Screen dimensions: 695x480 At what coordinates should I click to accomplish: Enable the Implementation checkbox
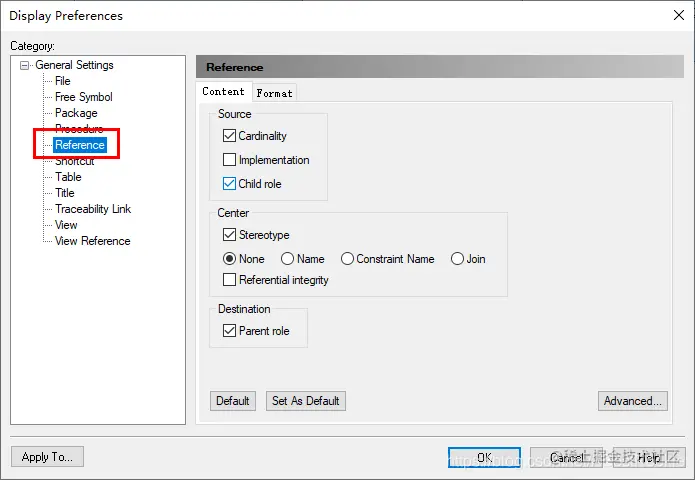[229, 160]
